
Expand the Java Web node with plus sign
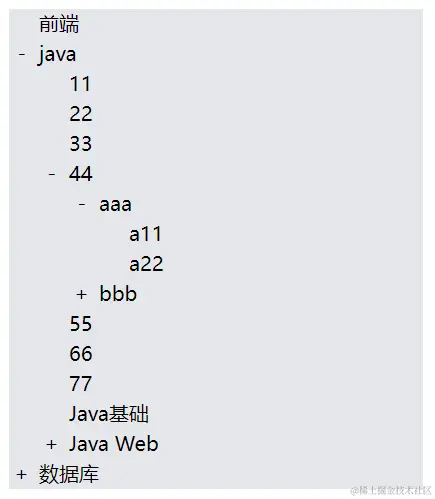(x=51, y=444)
